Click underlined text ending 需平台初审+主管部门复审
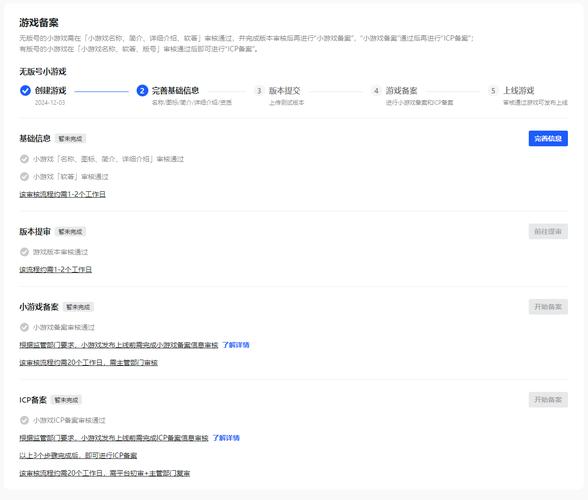 105,473
